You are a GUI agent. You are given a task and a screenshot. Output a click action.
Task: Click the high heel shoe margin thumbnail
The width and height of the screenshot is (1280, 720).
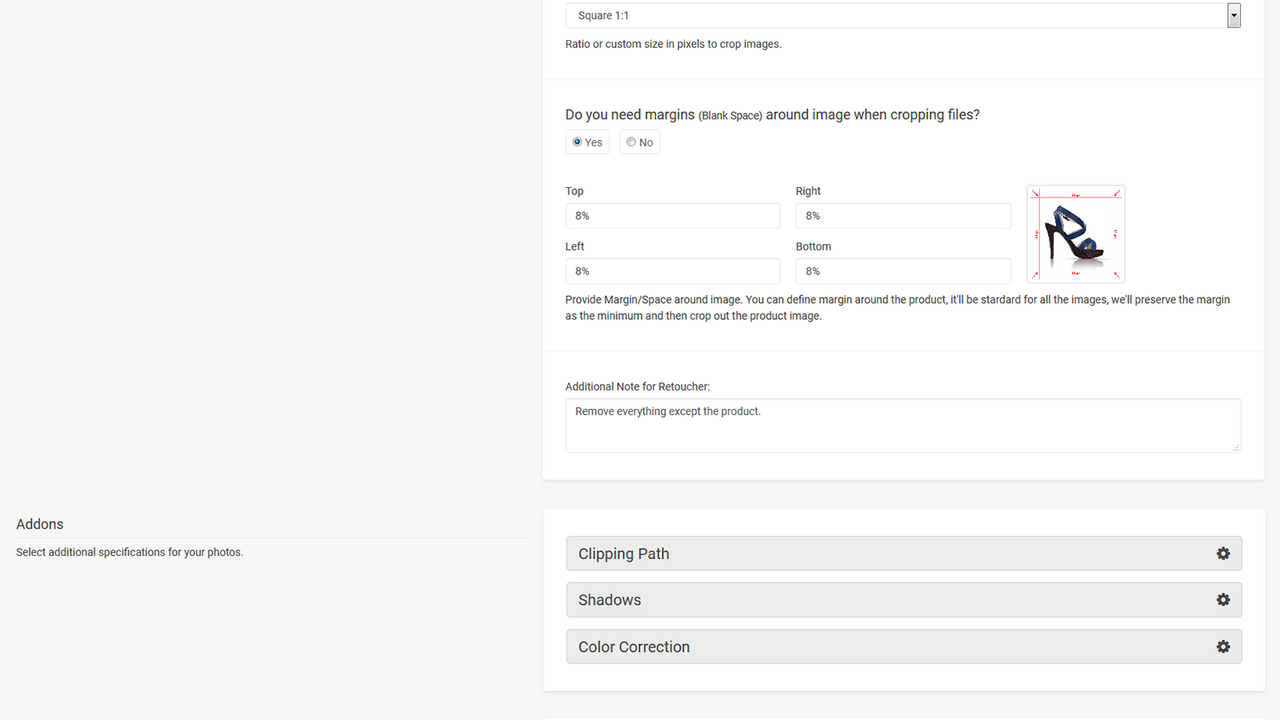pos(1076,234)
